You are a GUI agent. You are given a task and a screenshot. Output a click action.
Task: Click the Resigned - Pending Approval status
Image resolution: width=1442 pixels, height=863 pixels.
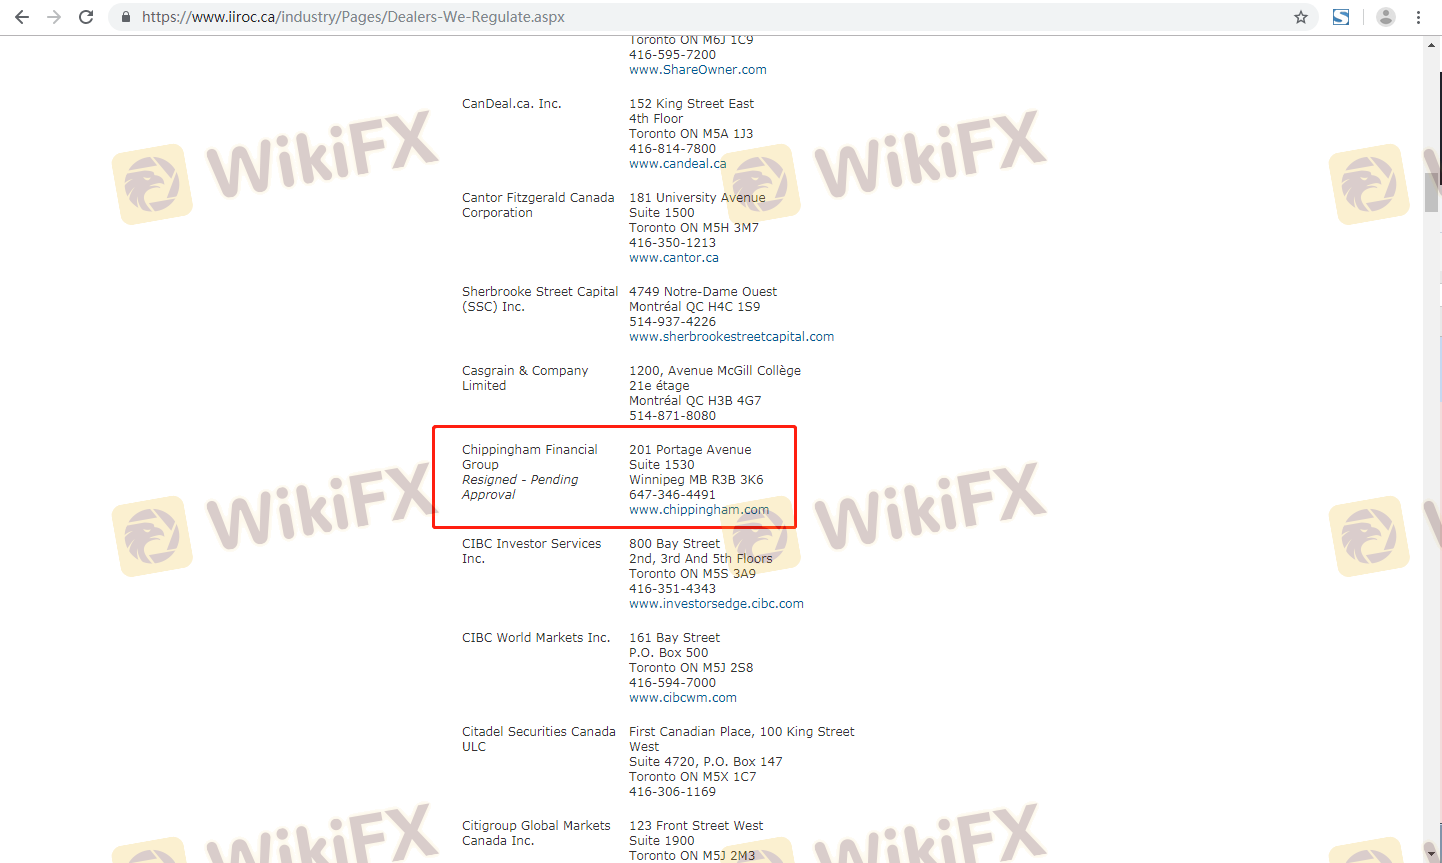point(520,487)
